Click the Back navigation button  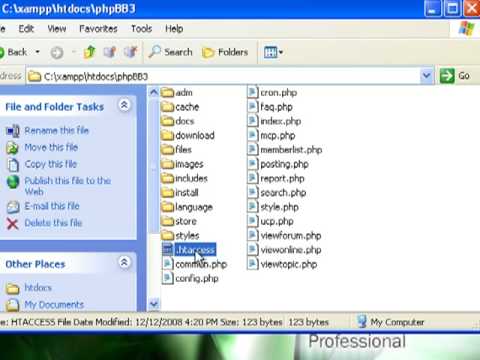click(x=14, y=52)
